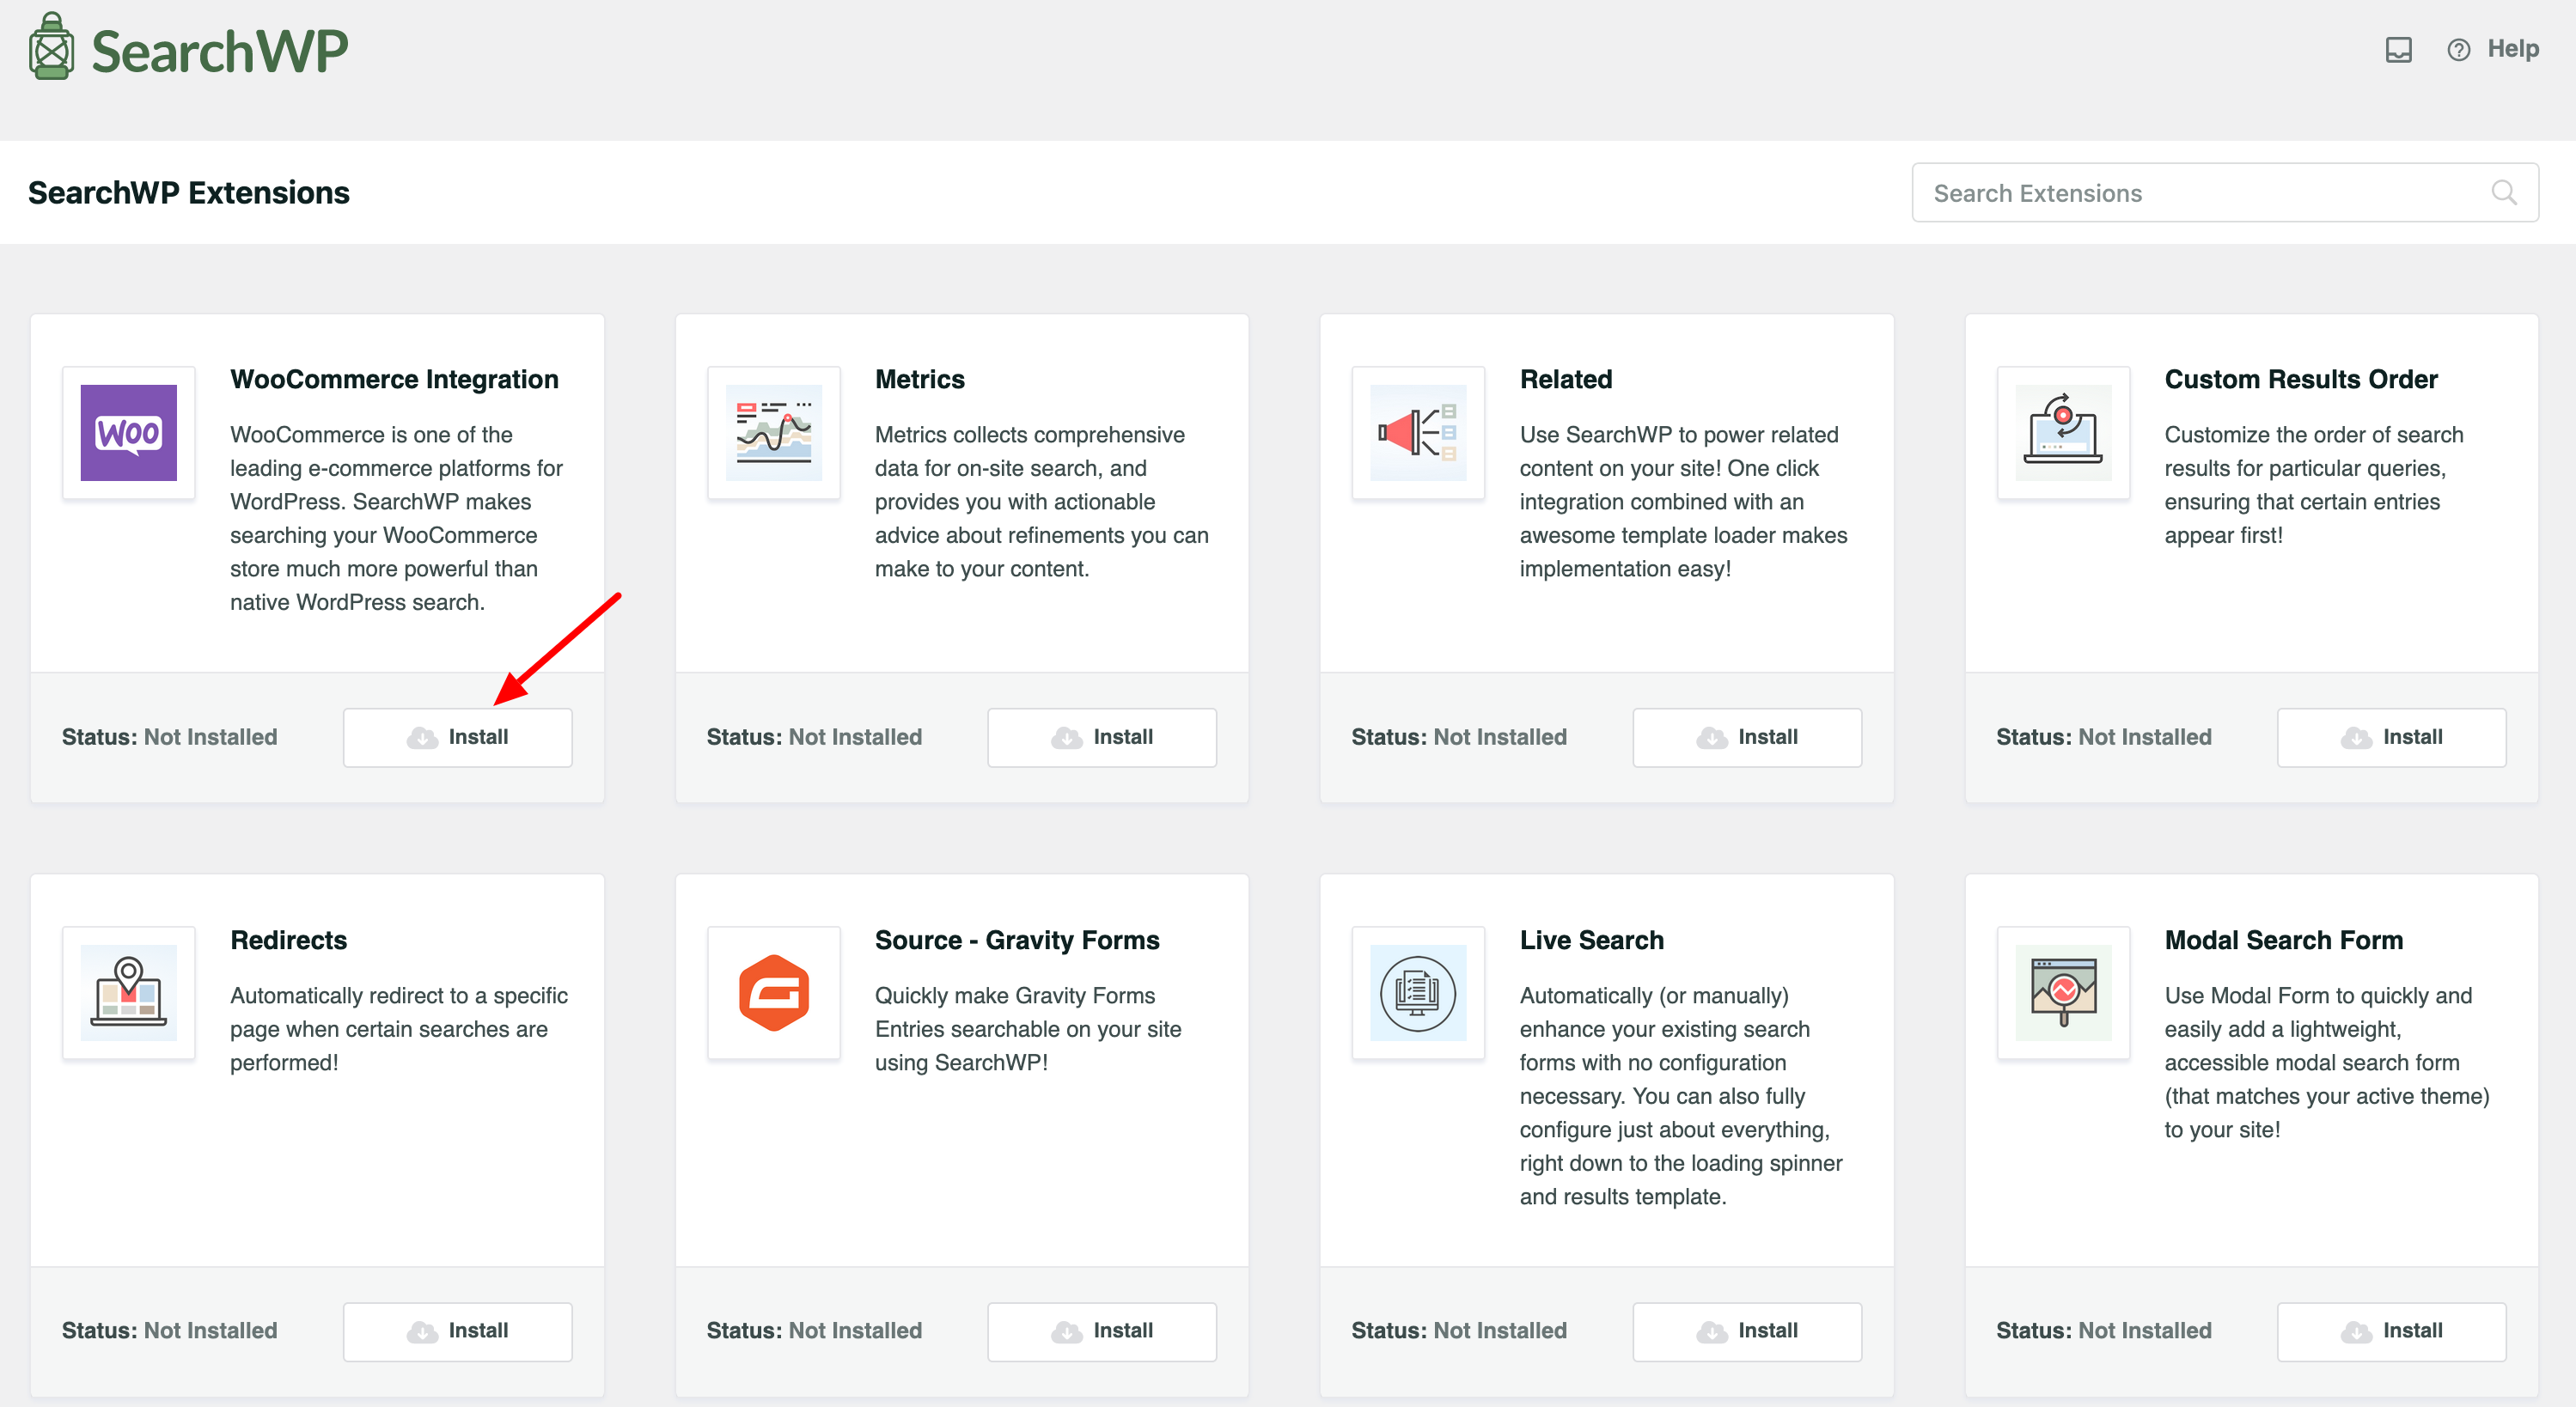Click the Modal Search Form description

2326,1063
